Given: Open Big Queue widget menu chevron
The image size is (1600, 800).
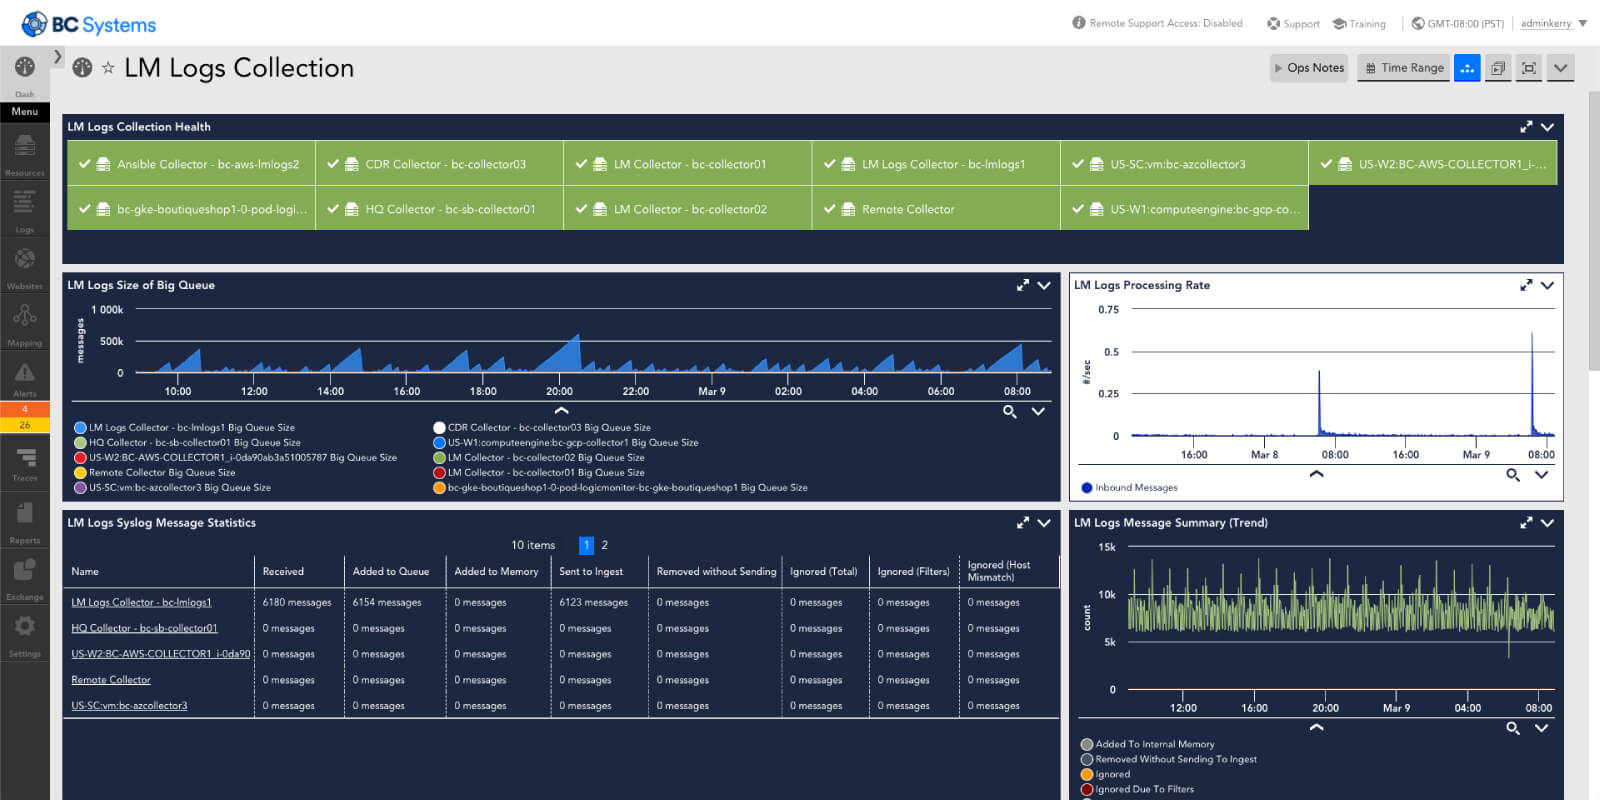Looking at the screenshot, I should pyautogui.click(x=1044, y=285).
